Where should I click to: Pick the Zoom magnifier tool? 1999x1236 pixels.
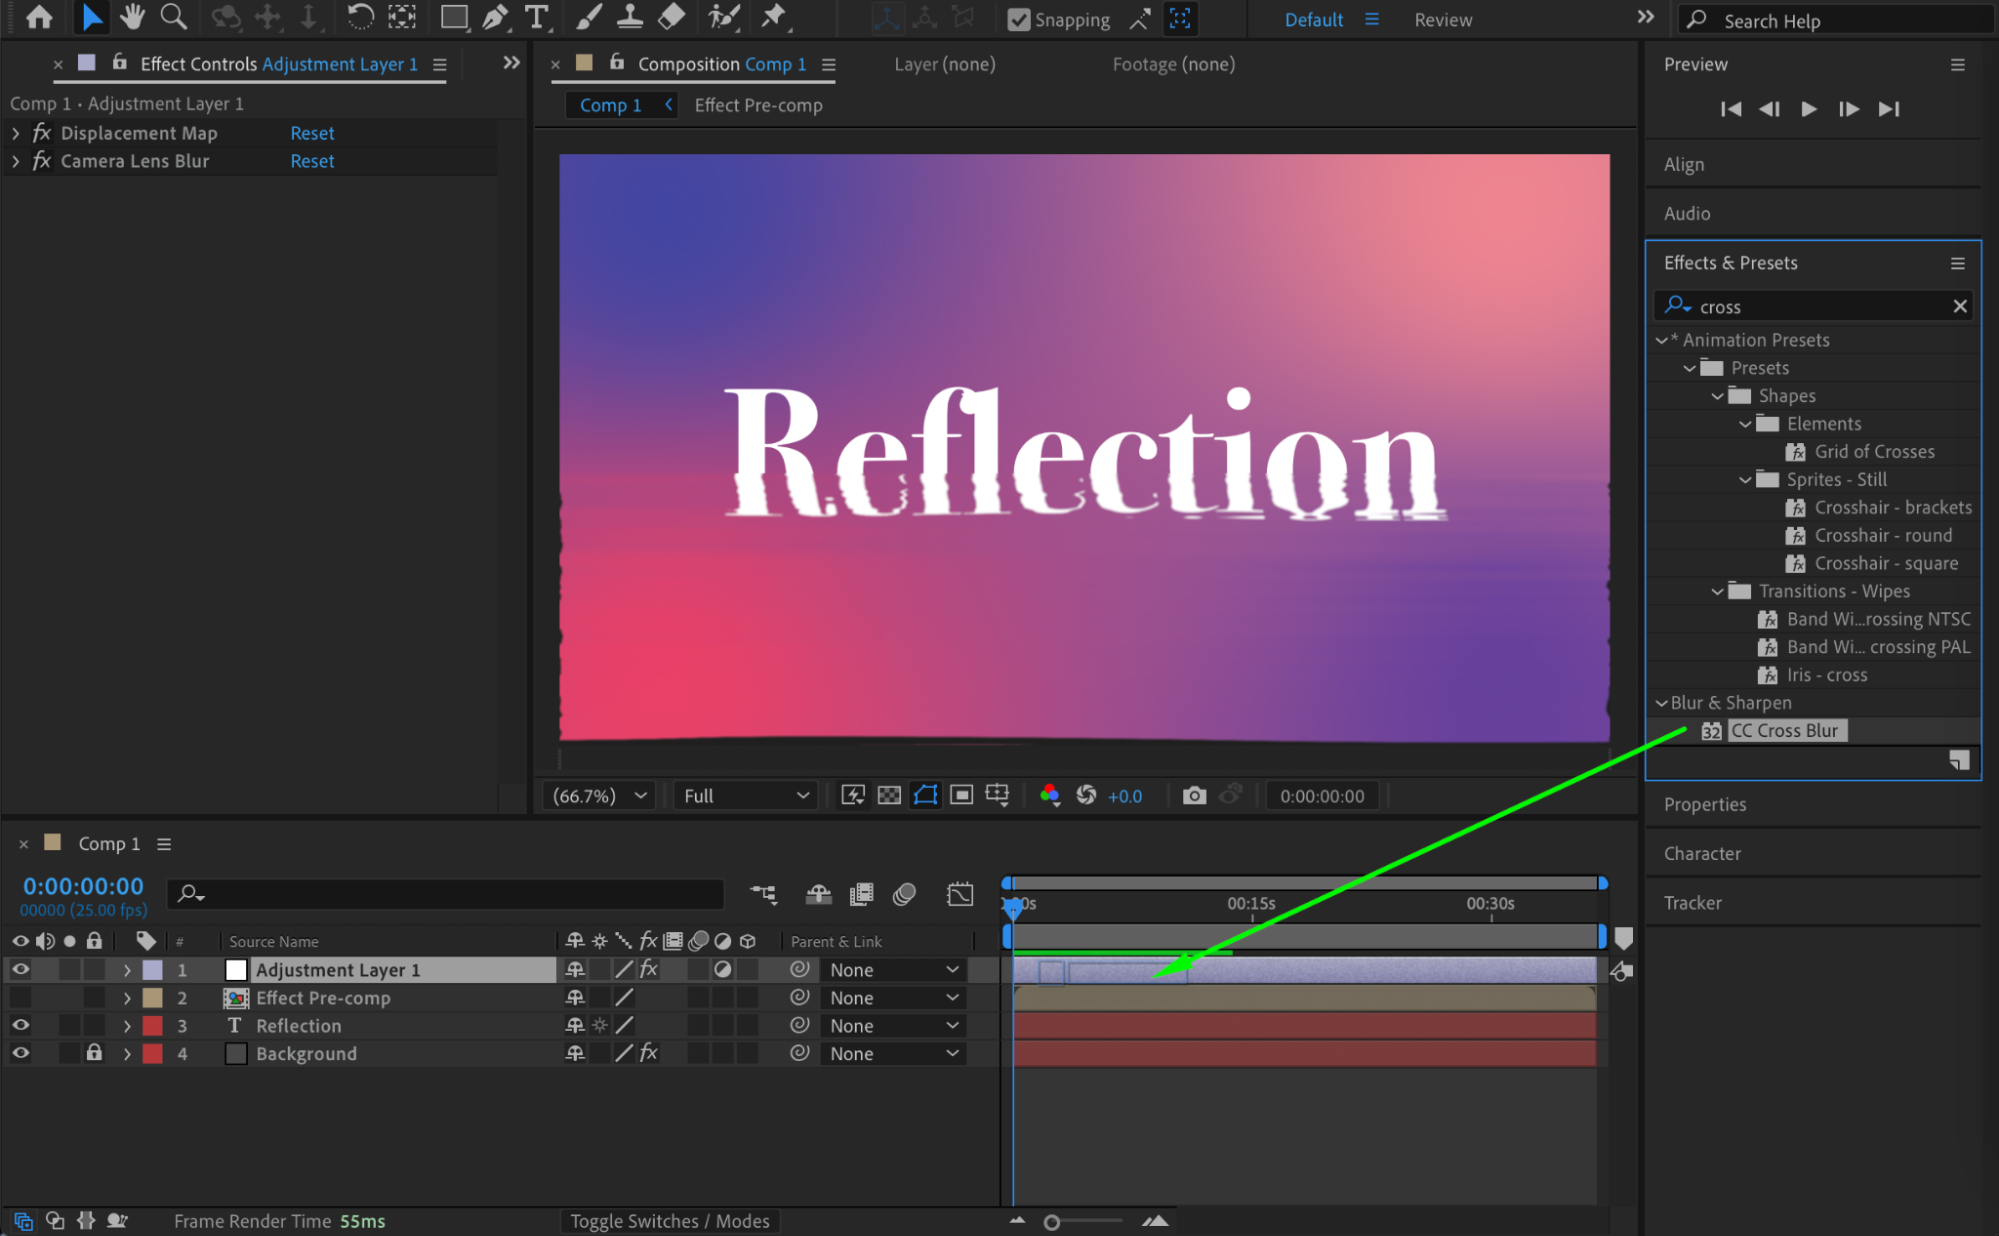point(173,17)
